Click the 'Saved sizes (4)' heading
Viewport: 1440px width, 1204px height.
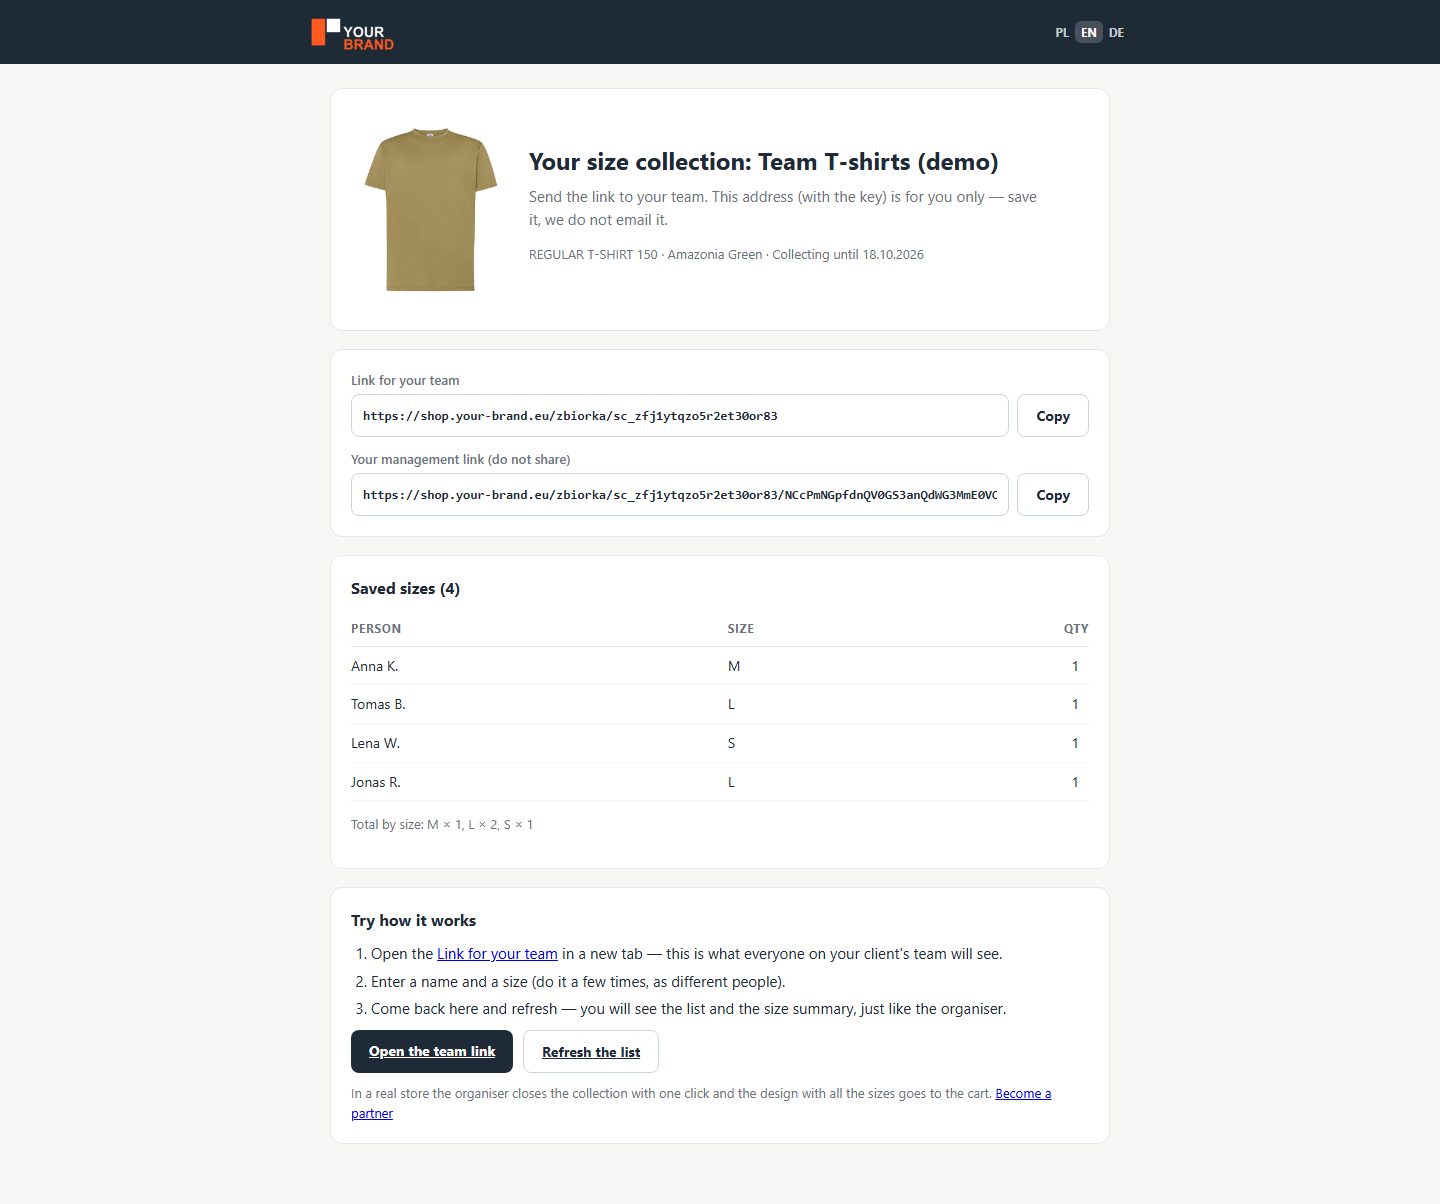click(405, 589)
